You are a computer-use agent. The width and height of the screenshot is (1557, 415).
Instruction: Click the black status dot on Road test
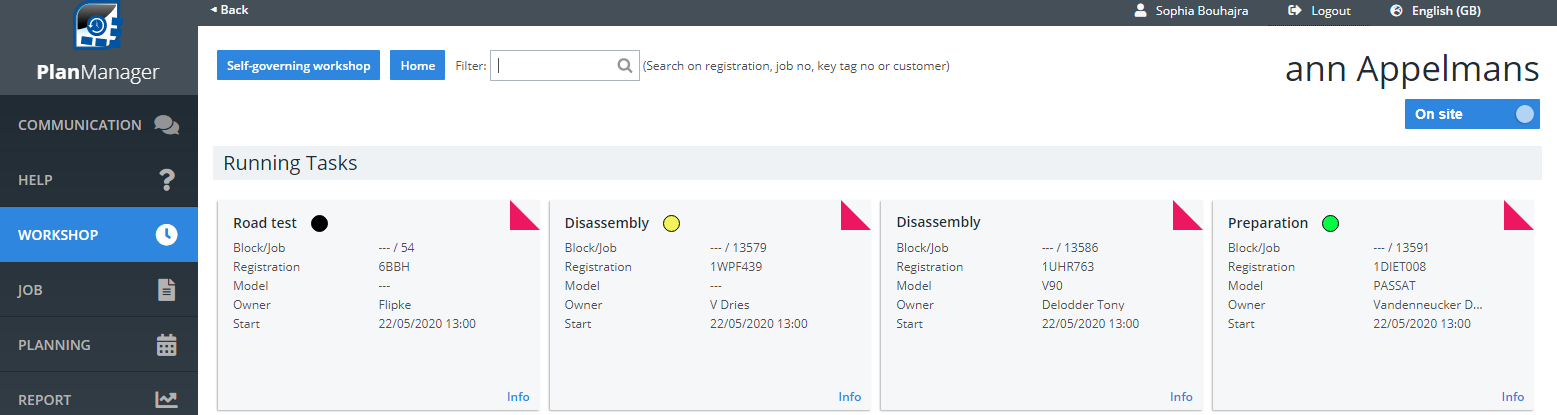pyautogui.click(x=319, y=223)
